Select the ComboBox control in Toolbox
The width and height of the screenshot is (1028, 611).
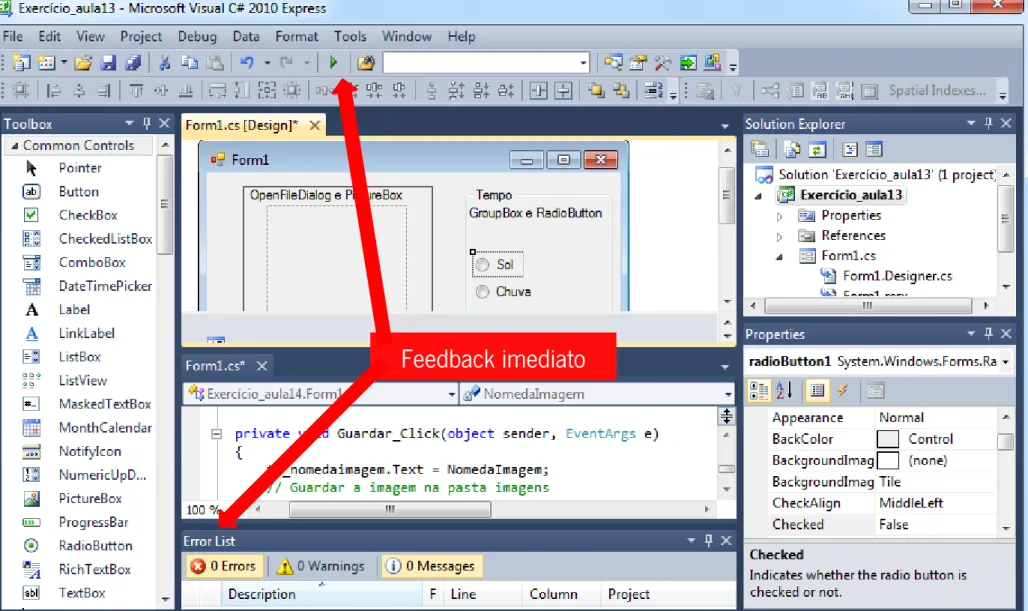[92, 262]
